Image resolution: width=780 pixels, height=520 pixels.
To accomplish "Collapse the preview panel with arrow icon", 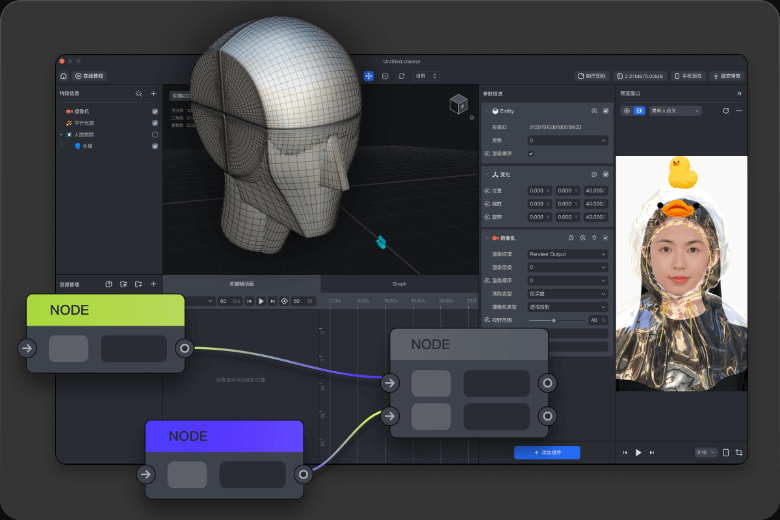I will point(739,93).
